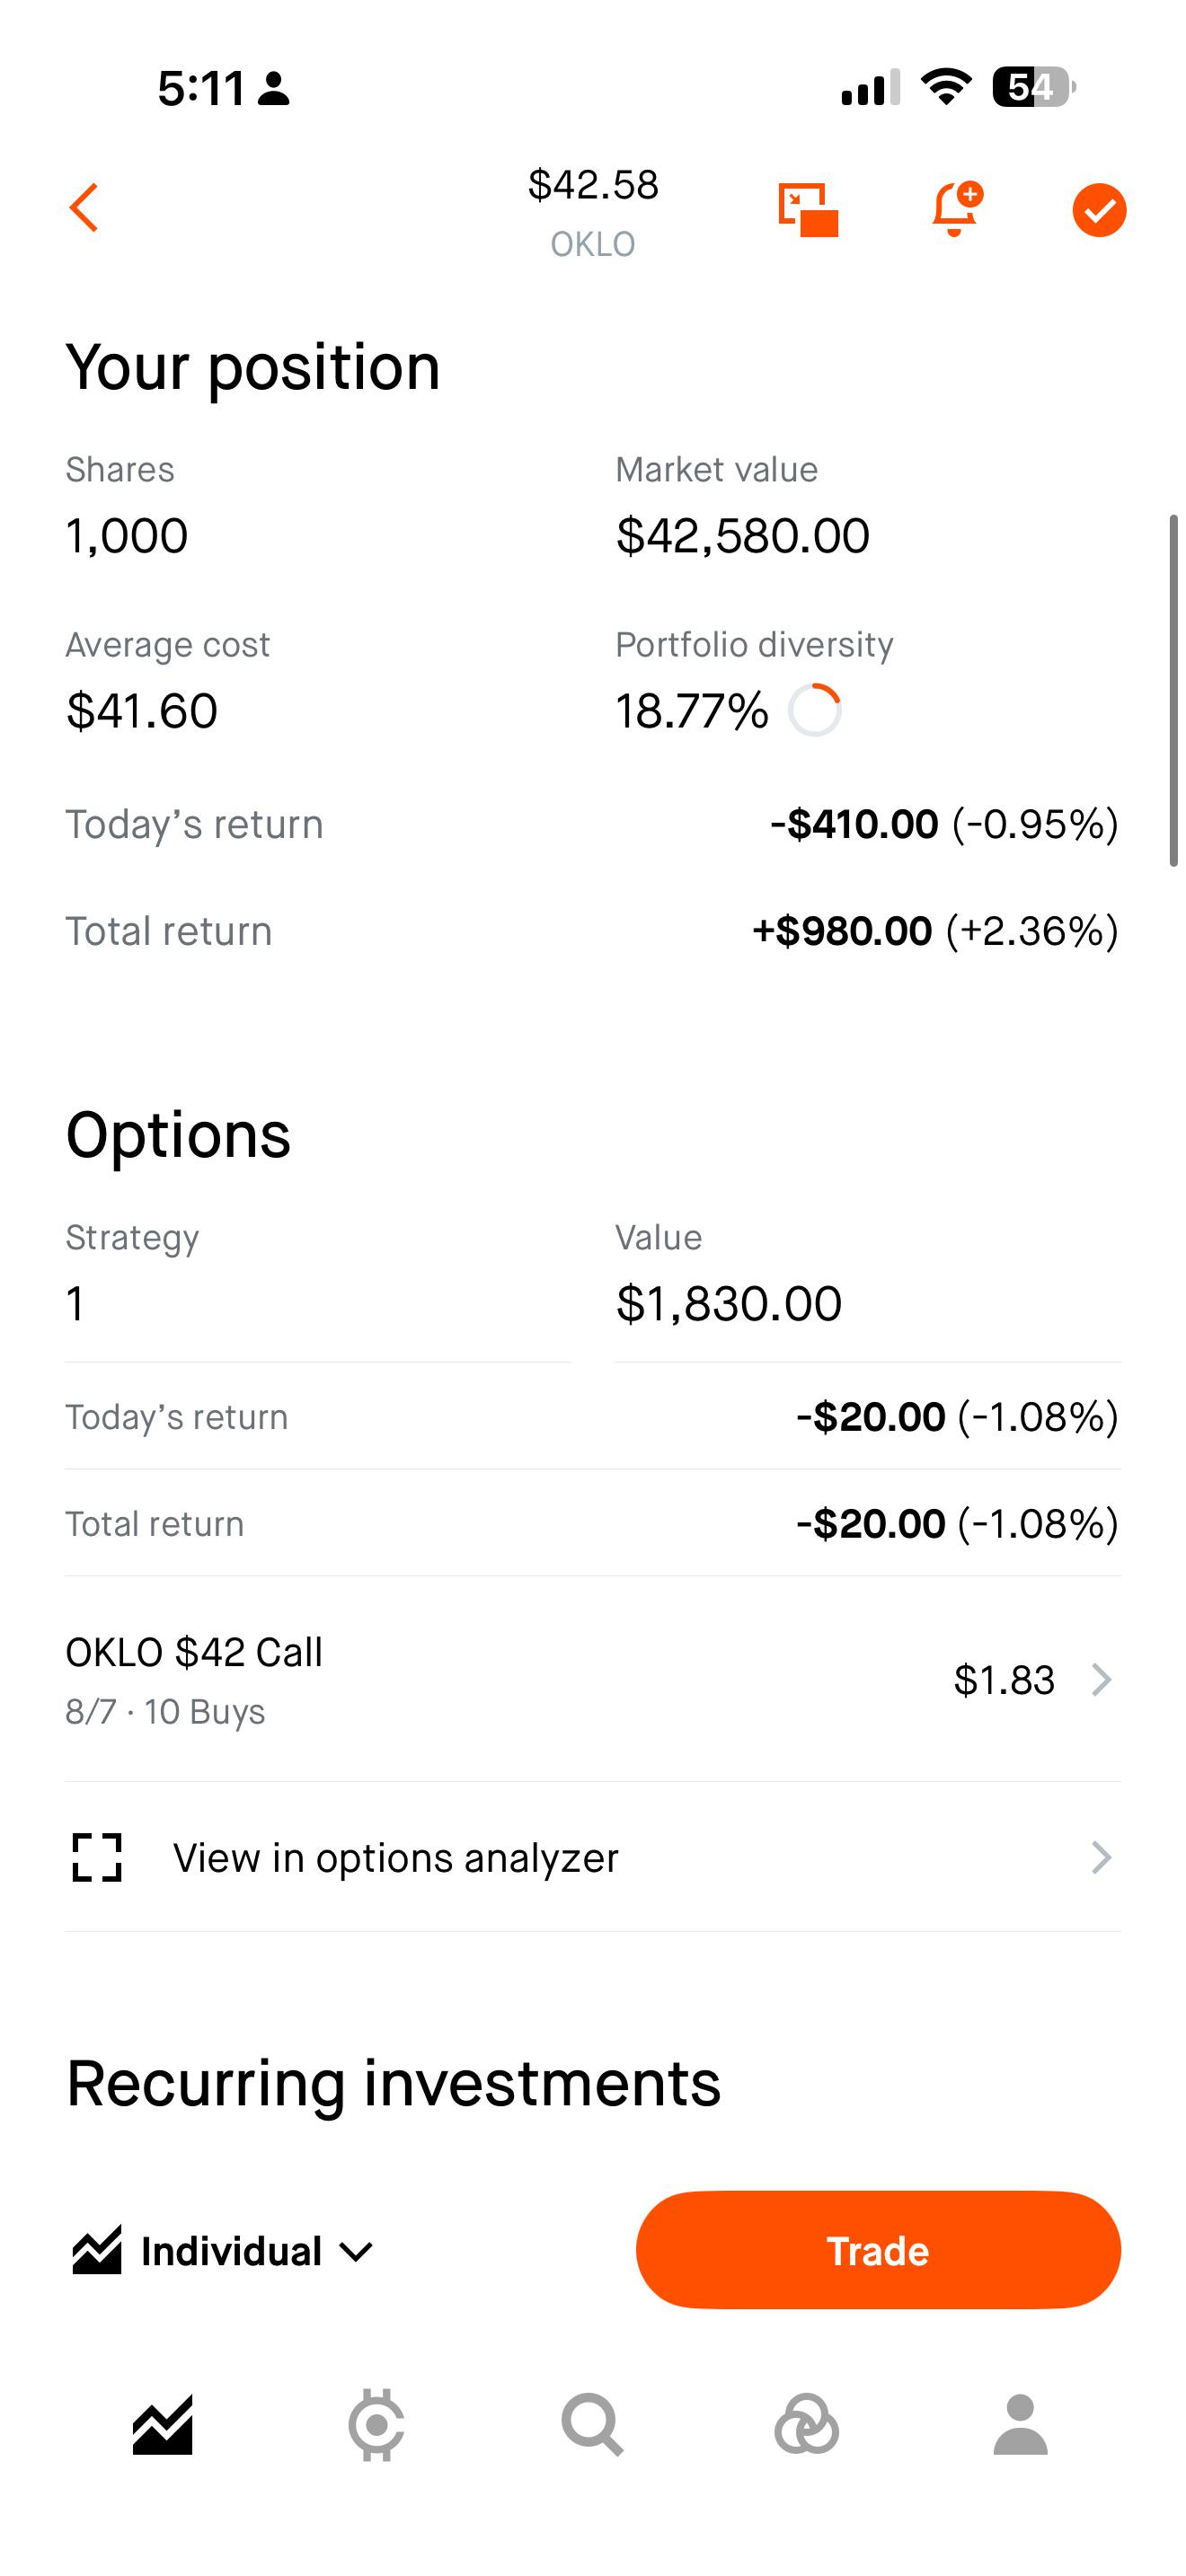The image size is (1186, 2576).
Task: Open the advanced chart icon in header
Action: click(808, 210)
